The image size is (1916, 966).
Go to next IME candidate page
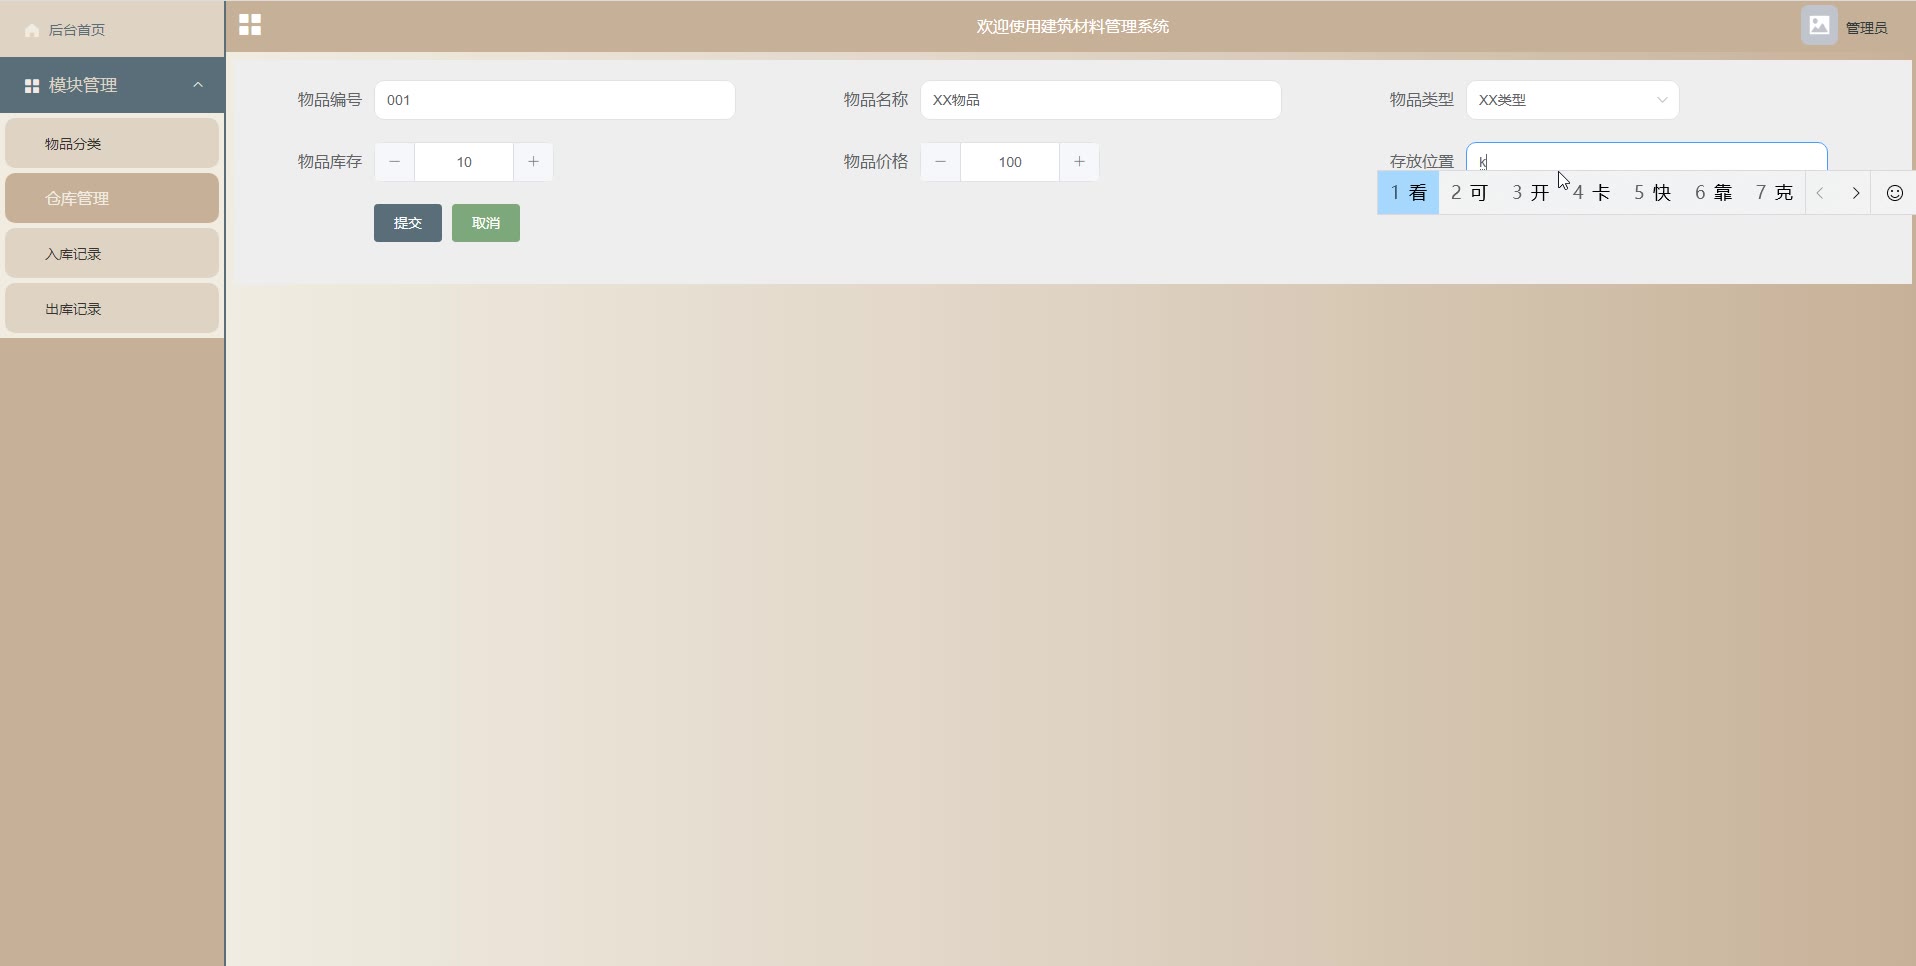(1856, 193)
